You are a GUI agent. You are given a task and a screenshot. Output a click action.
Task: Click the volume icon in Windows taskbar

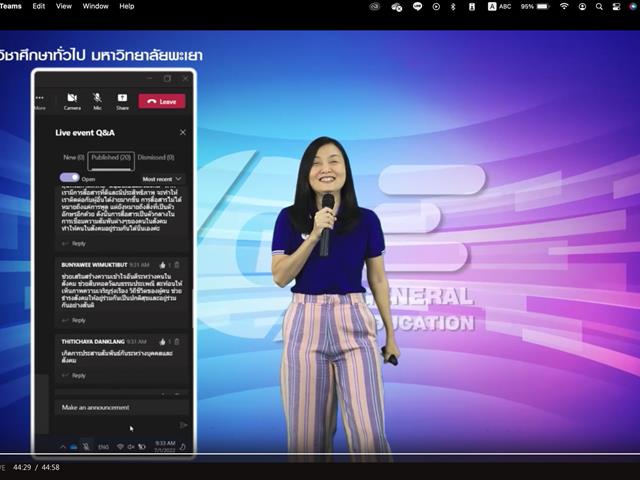coord(131,447)
